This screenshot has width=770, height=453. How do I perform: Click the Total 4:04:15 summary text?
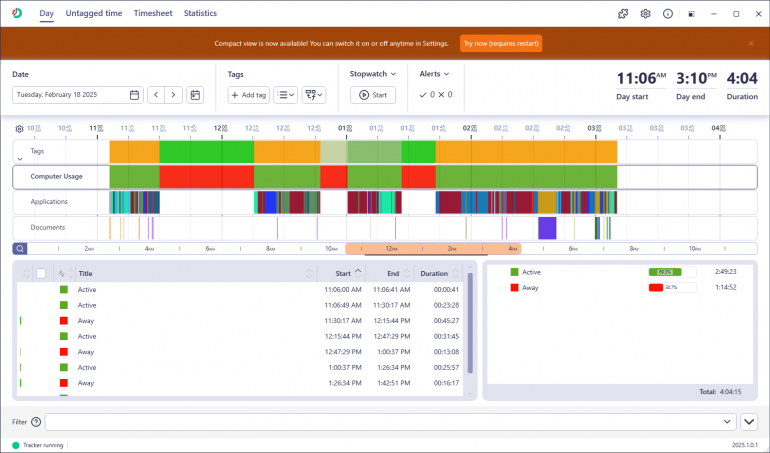720,392
